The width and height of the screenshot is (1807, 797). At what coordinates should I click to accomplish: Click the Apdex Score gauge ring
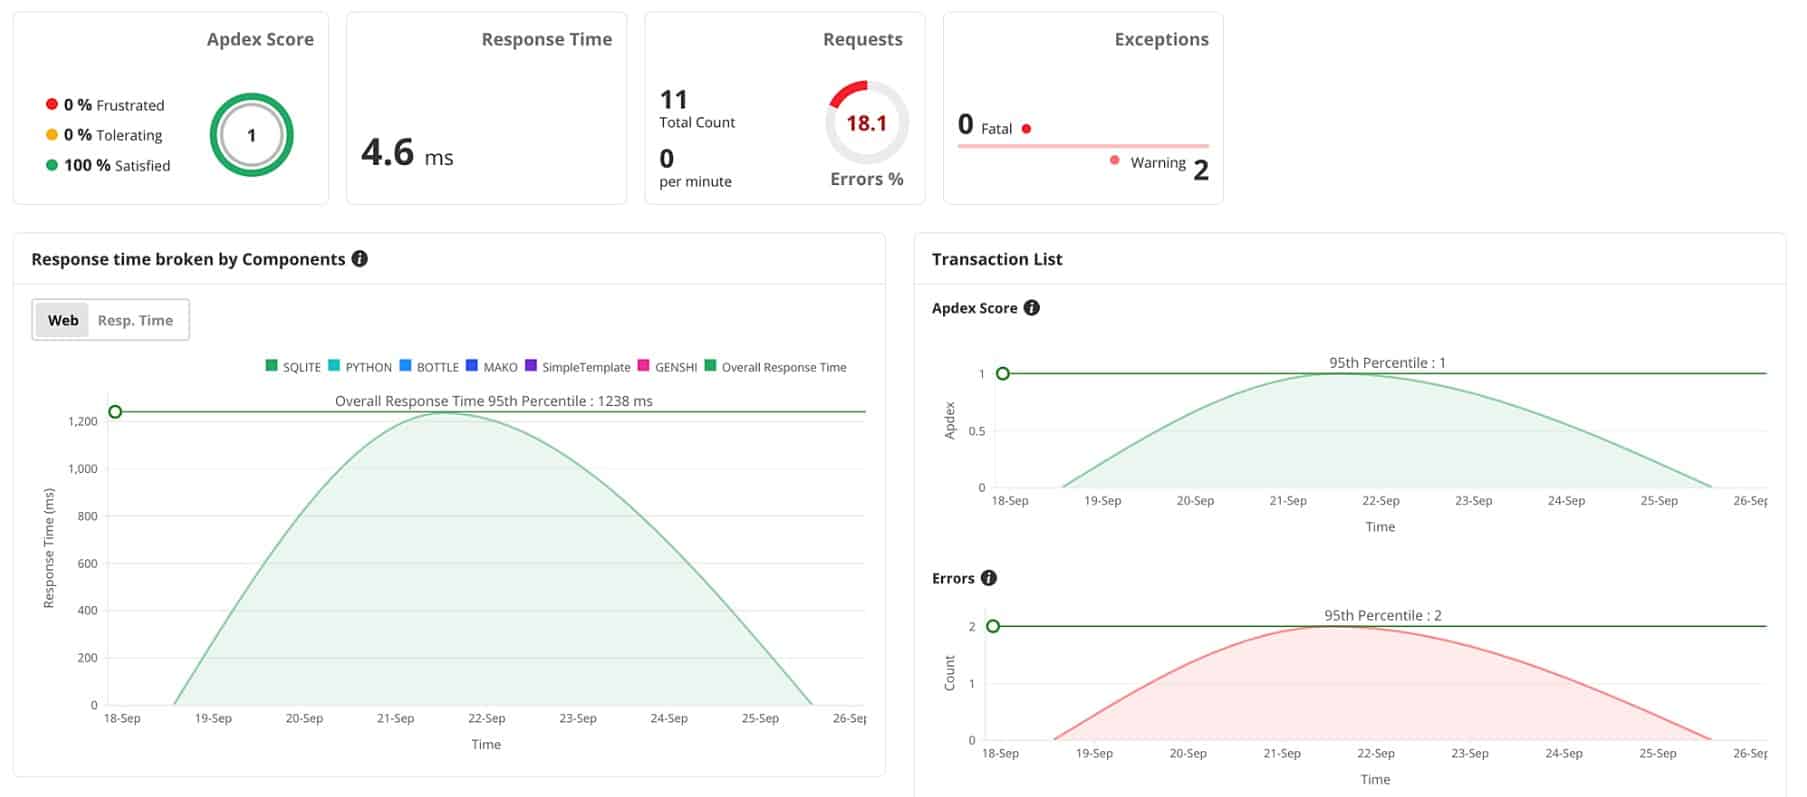pos(251,135)
